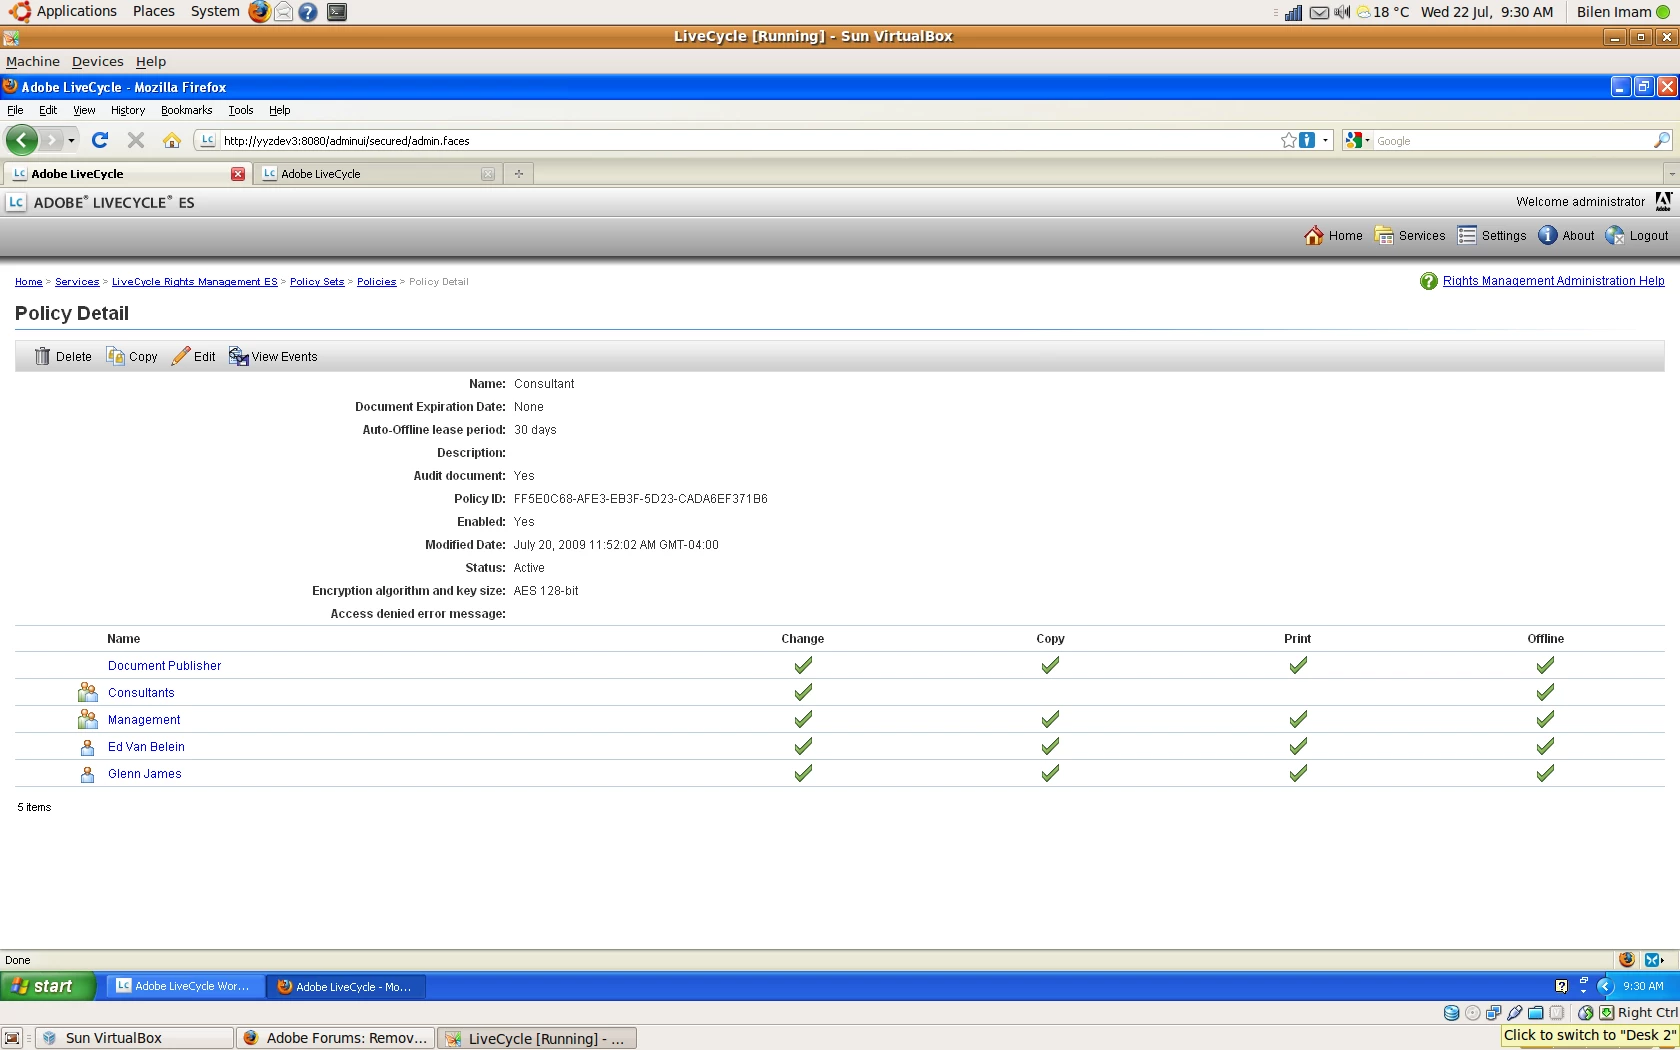Image resolution: width=1680 pixels, height=1050 pixels.
Task: Click Firefox home page icon
Action: [x=172, y=140]
